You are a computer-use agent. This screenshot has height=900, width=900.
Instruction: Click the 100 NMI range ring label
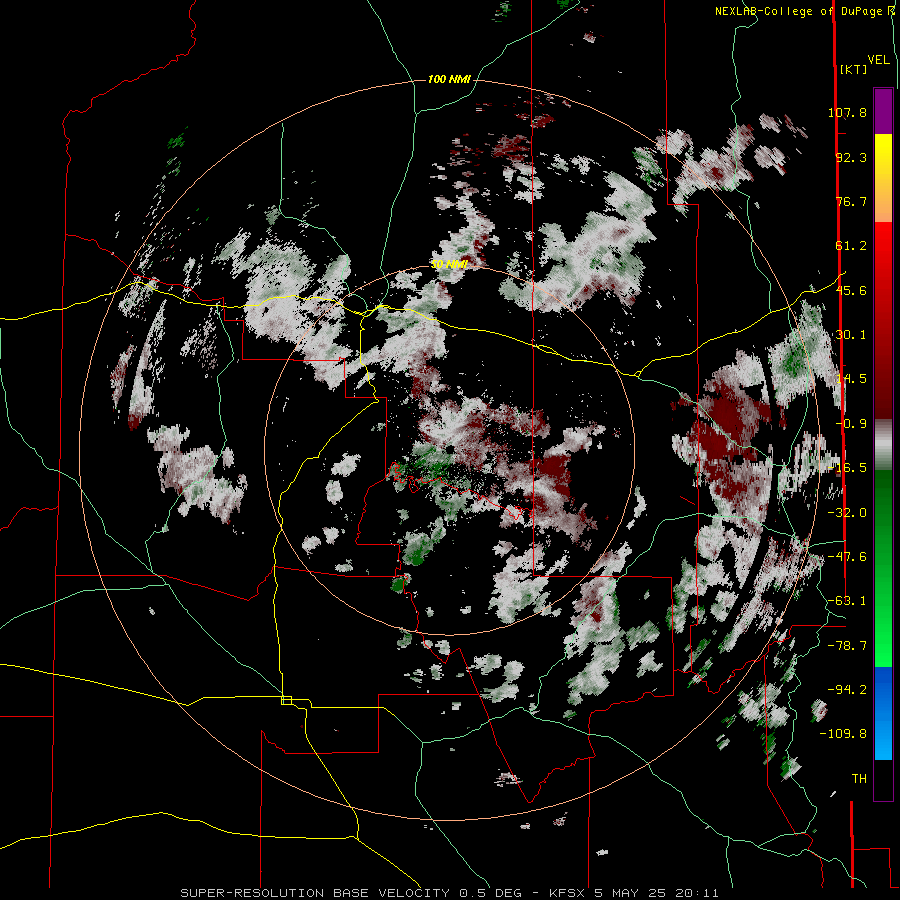(449, 79)
